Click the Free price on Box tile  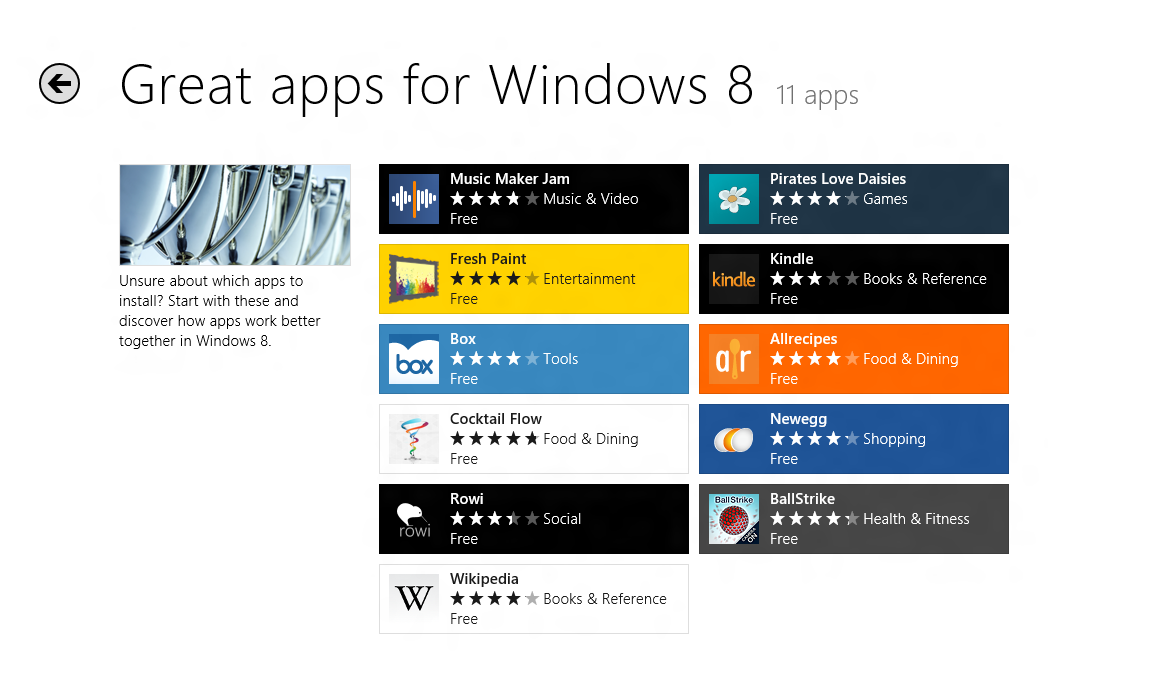[464, 379]
